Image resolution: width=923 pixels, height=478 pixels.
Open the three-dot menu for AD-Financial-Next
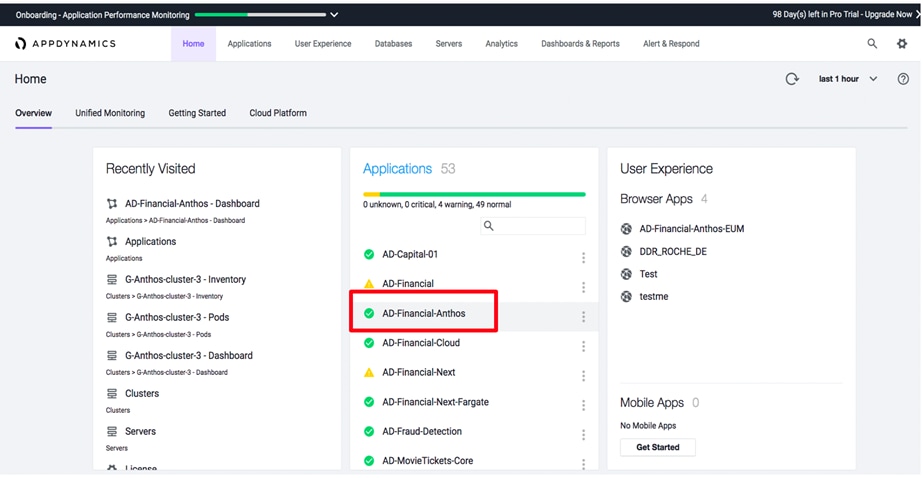click(583, 376)
